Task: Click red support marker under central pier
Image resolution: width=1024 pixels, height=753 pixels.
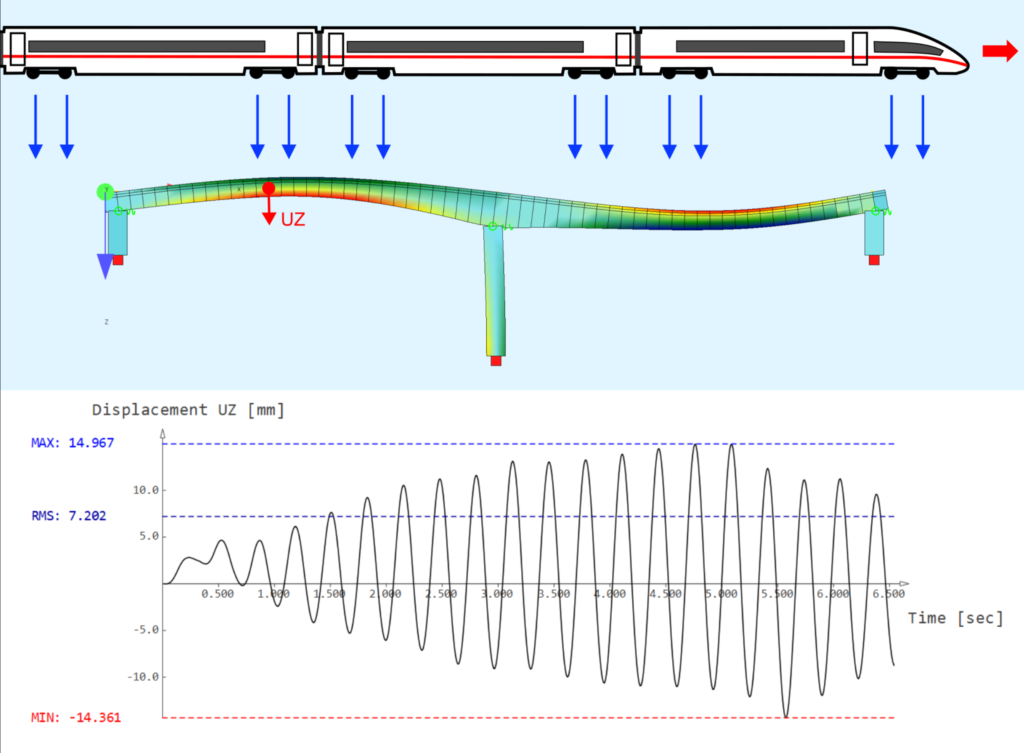Action: 495,361
